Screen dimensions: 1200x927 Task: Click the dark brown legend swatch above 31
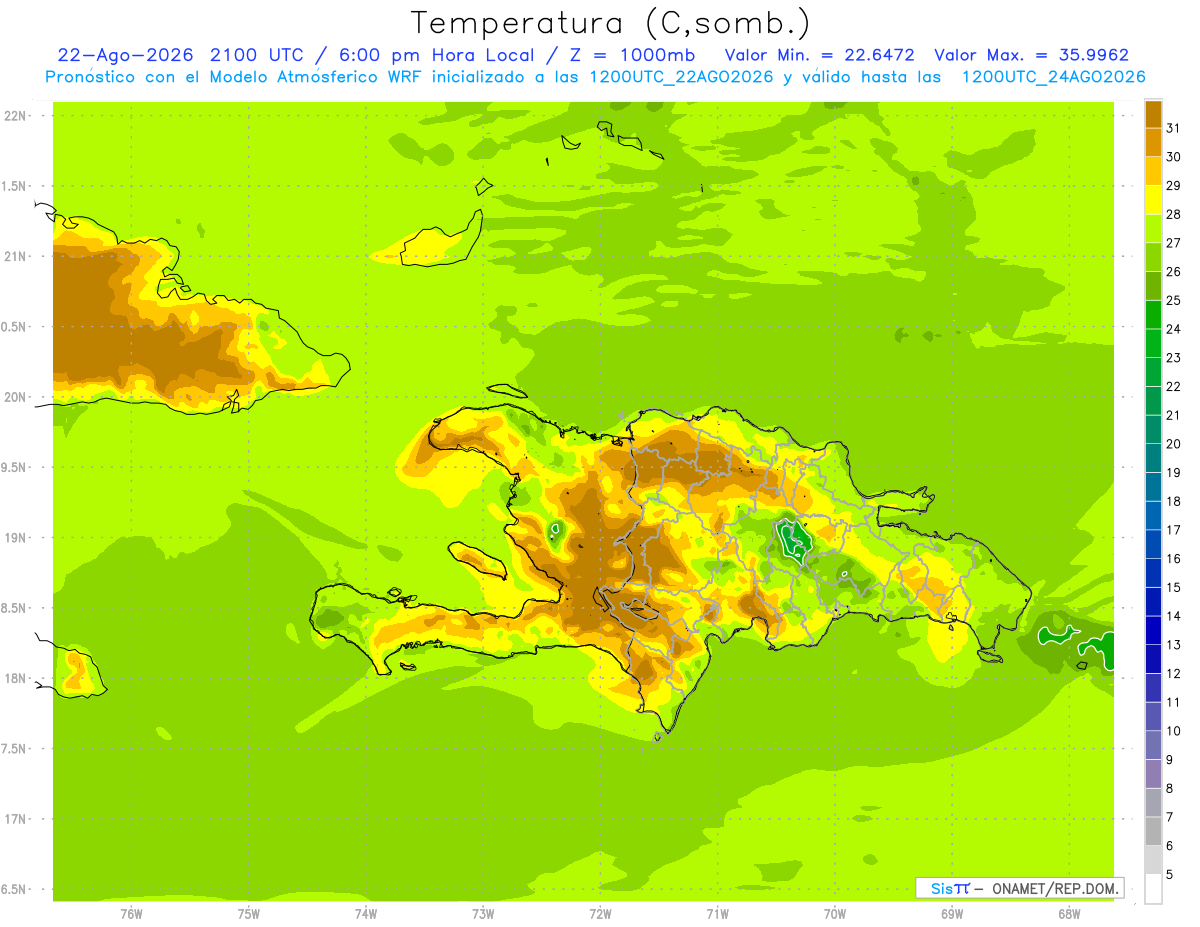[1153, 113]
